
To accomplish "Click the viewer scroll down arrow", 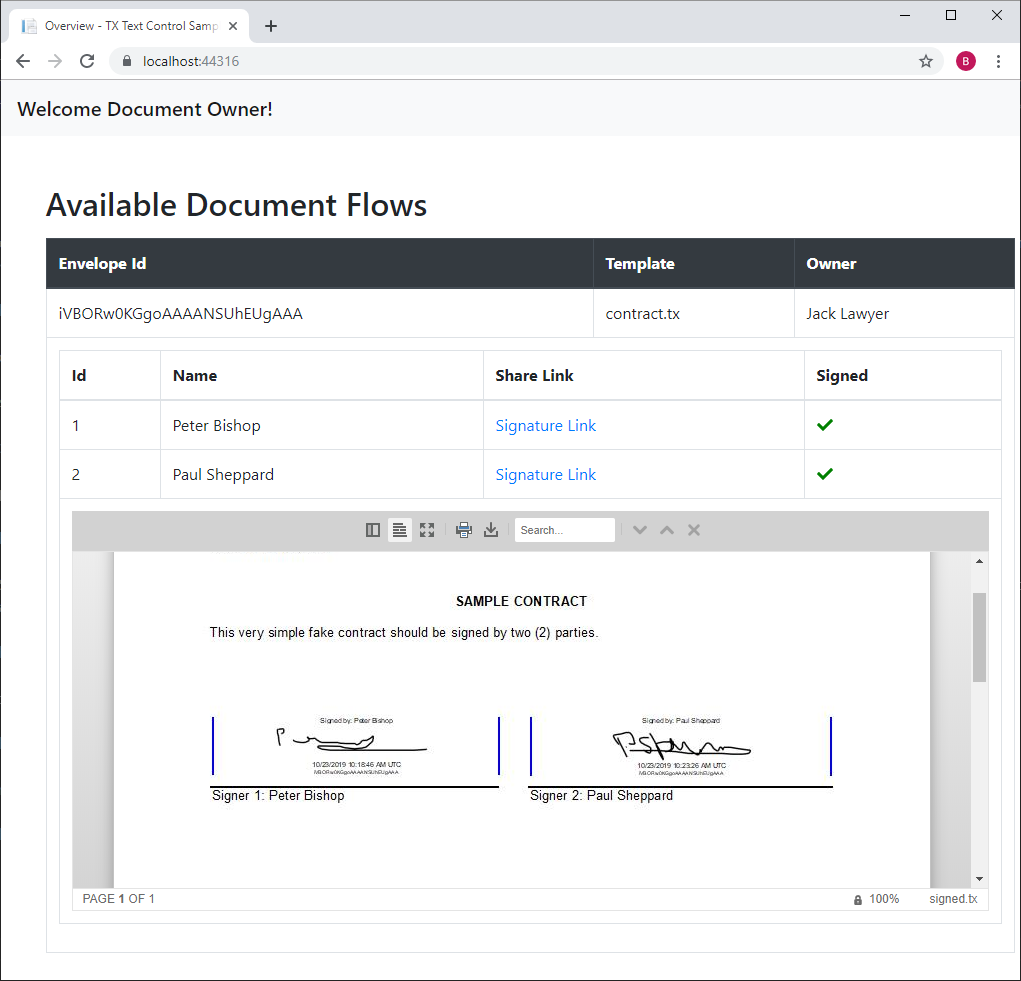I will pyautogui.click(x=979, y=879).
